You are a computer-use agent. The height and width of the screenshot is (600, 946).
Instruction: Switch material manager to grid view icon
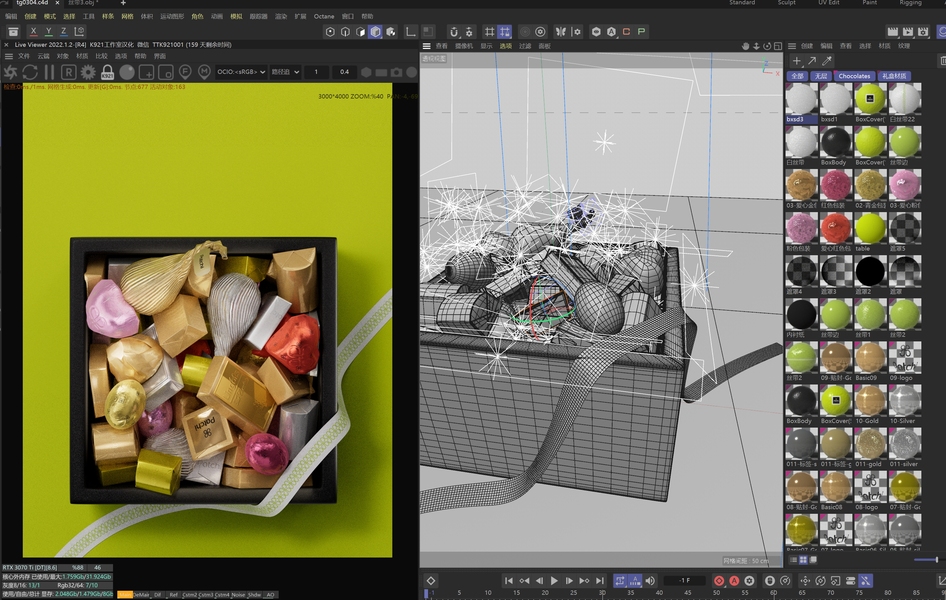pos(803,560)
